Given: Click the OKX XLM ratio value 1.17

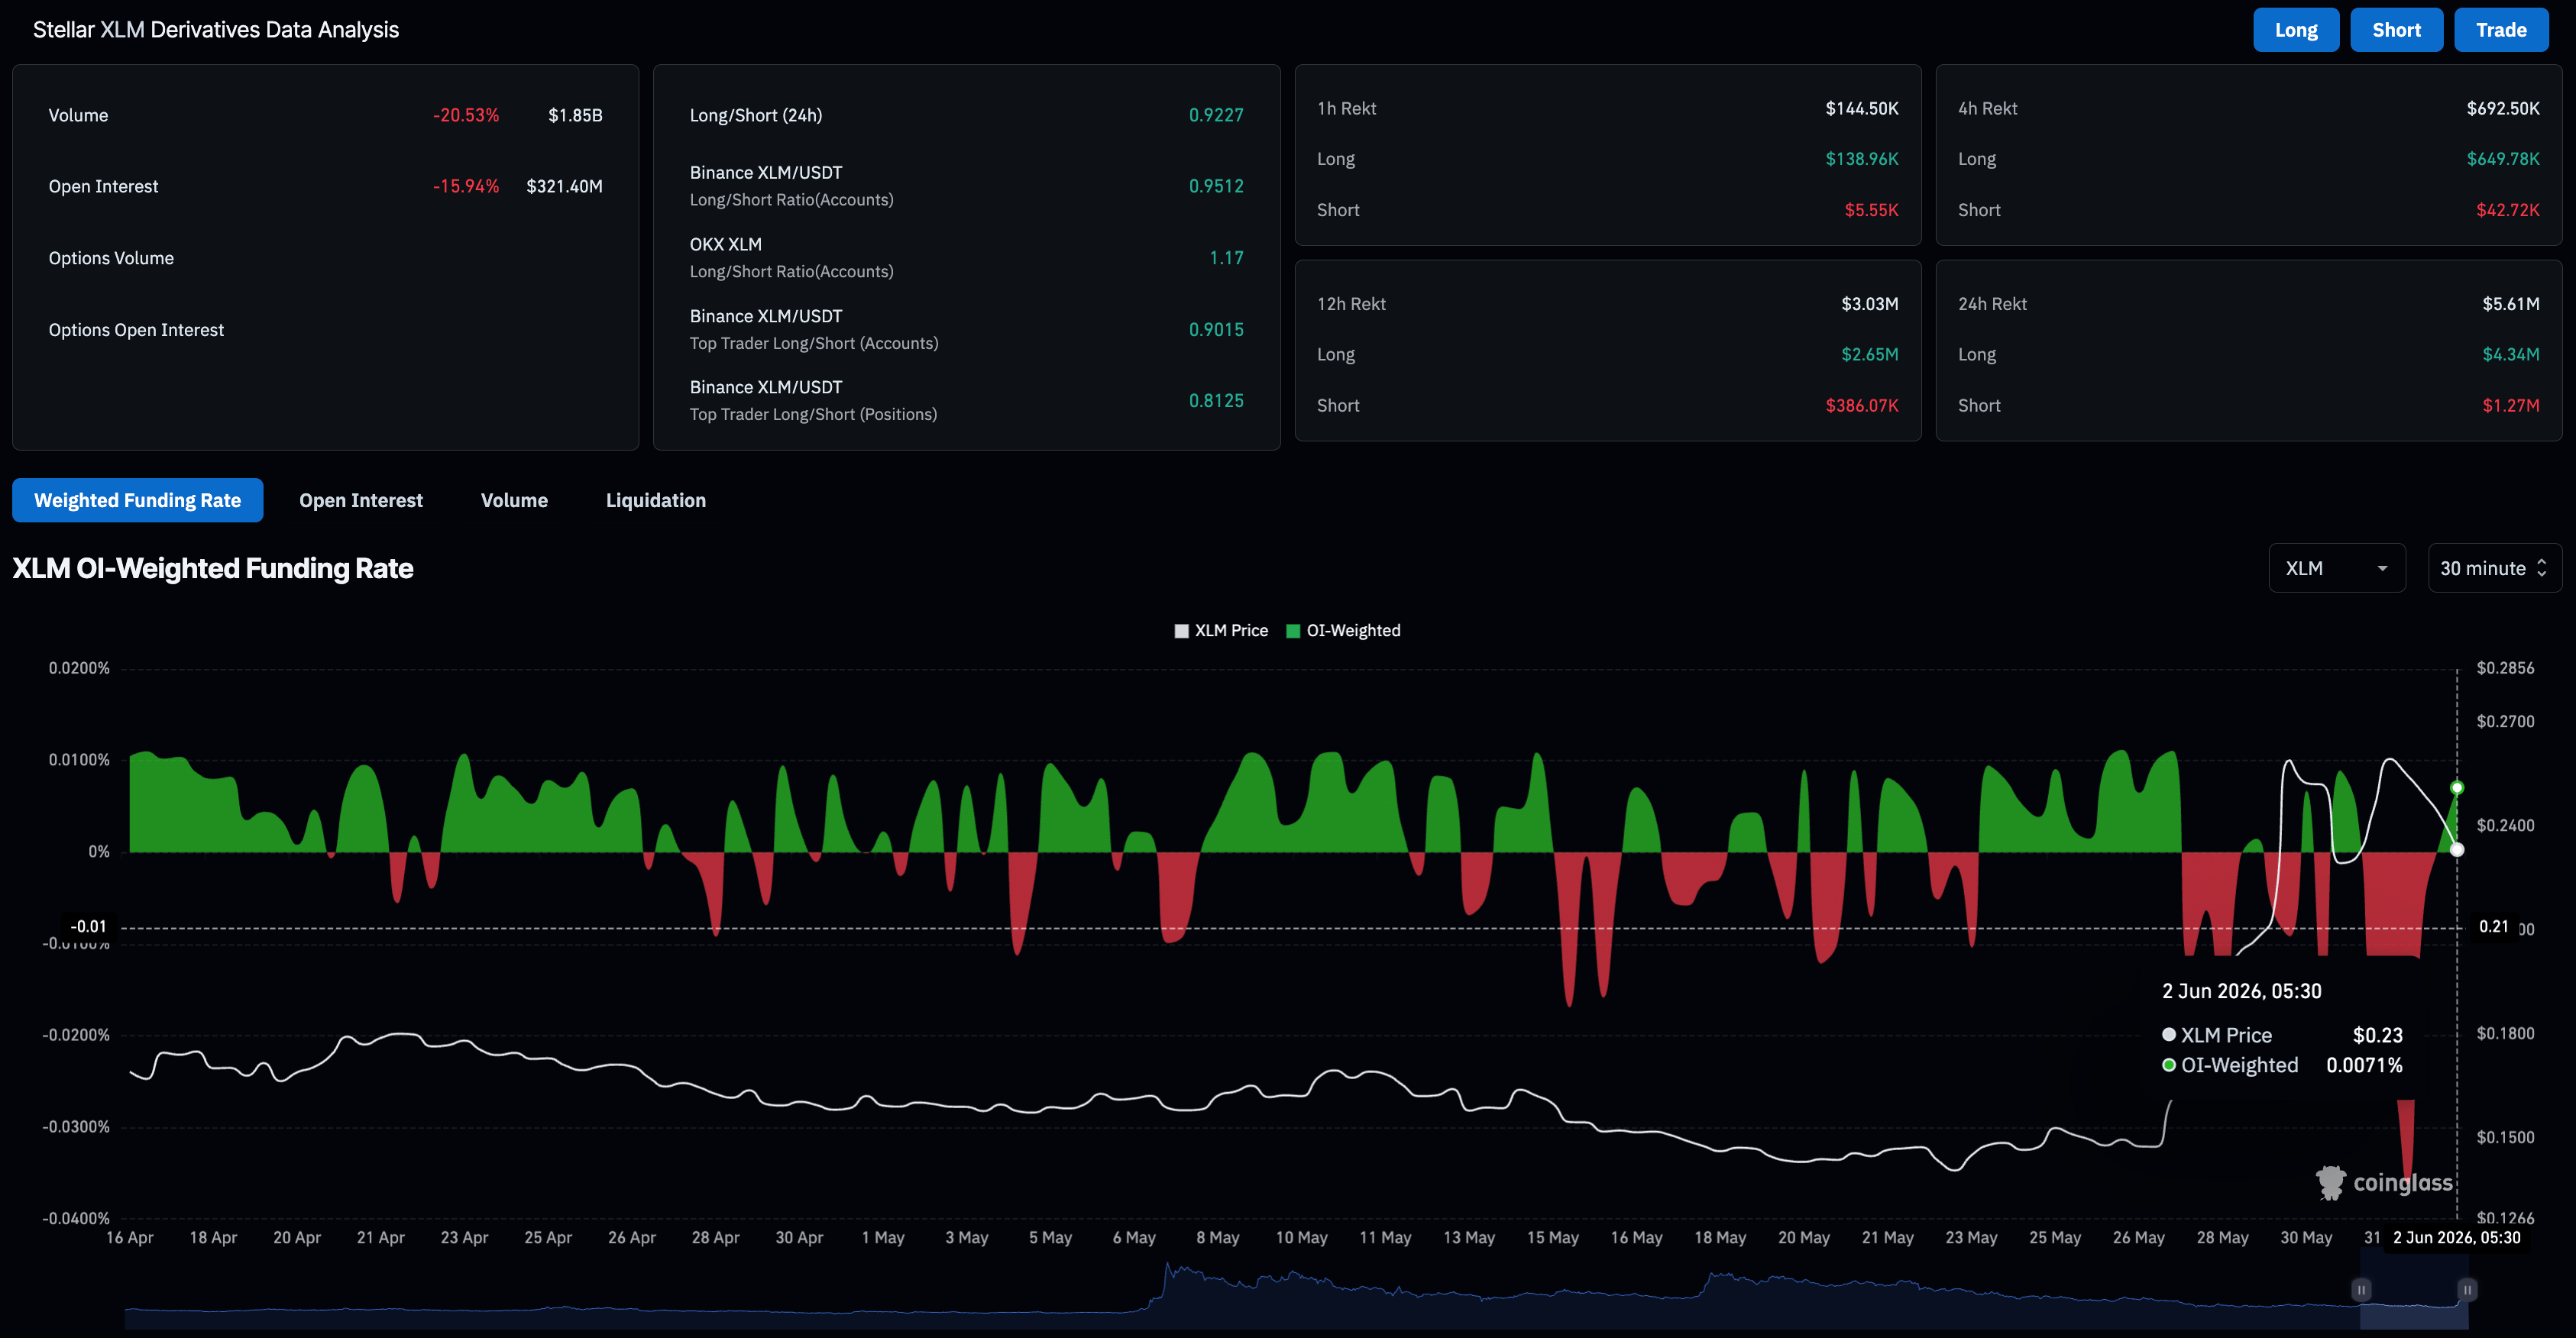Looking at the screenshot, I should tap(1226, 258).
